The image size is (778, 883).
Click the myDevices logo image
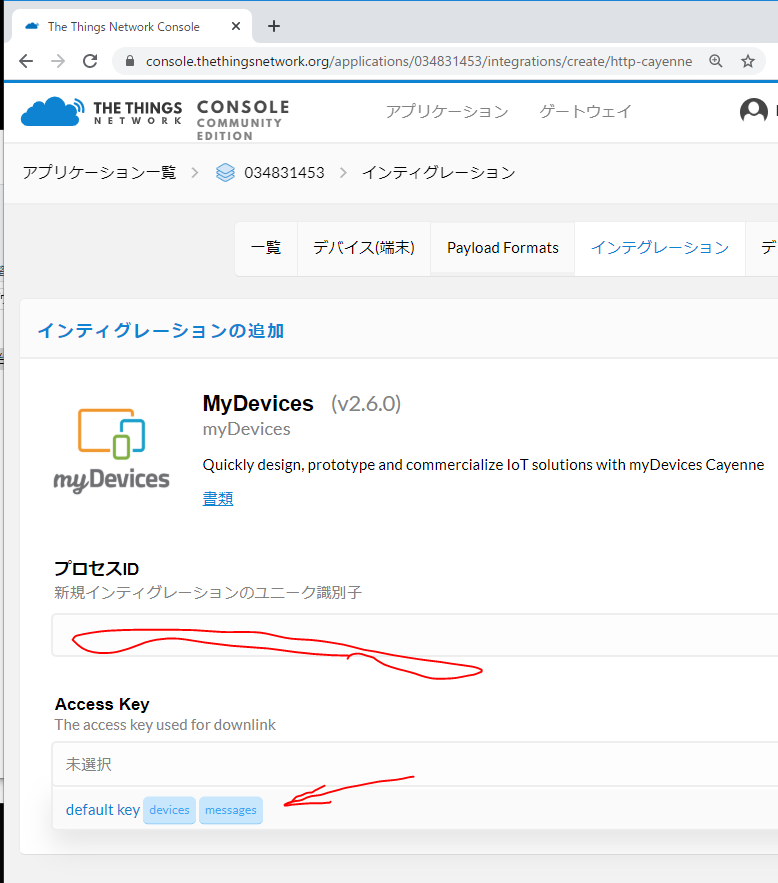[111, 451]
